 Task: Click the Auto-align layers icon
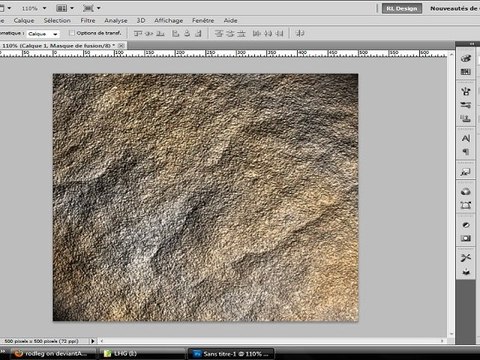pyautogui.click(x=300, y=33)
